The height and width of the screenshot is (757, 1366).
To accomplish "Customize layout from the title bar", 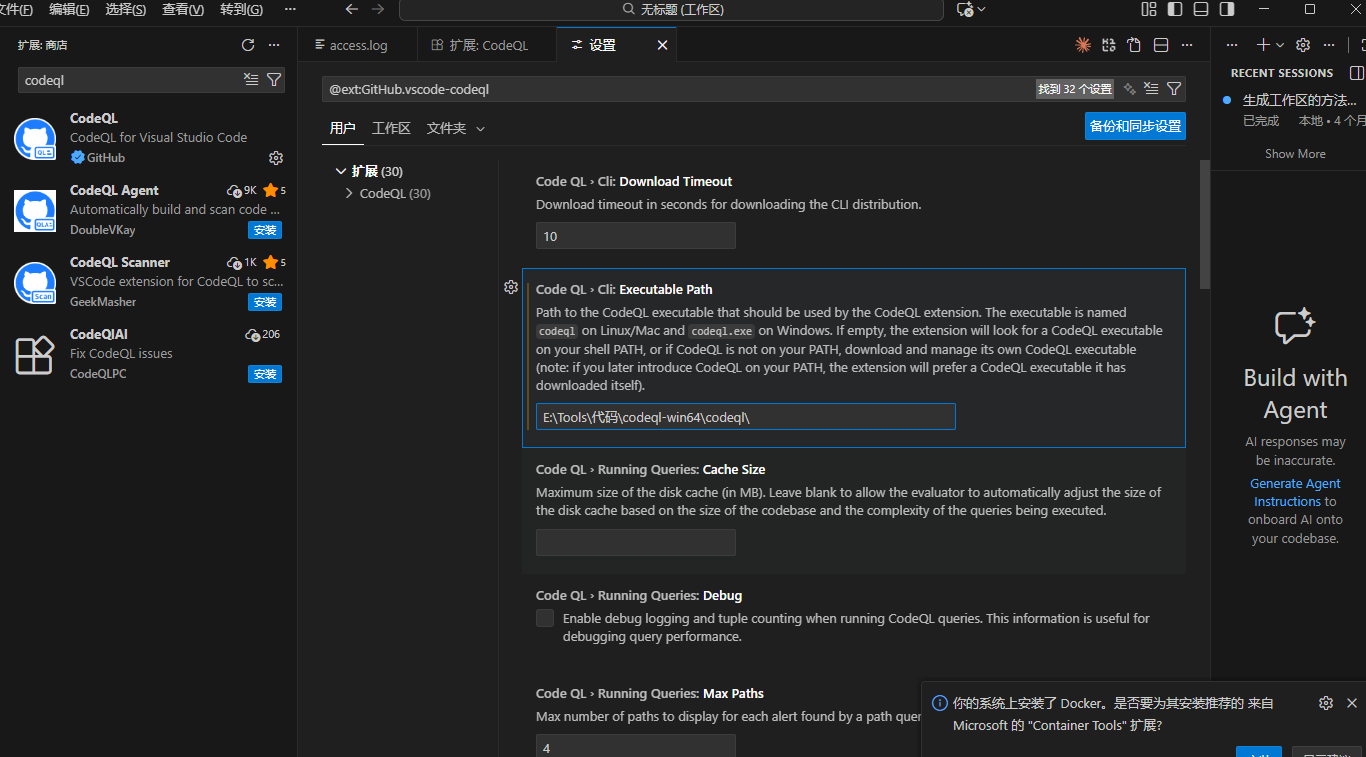I will click(x=1149, y=9).
